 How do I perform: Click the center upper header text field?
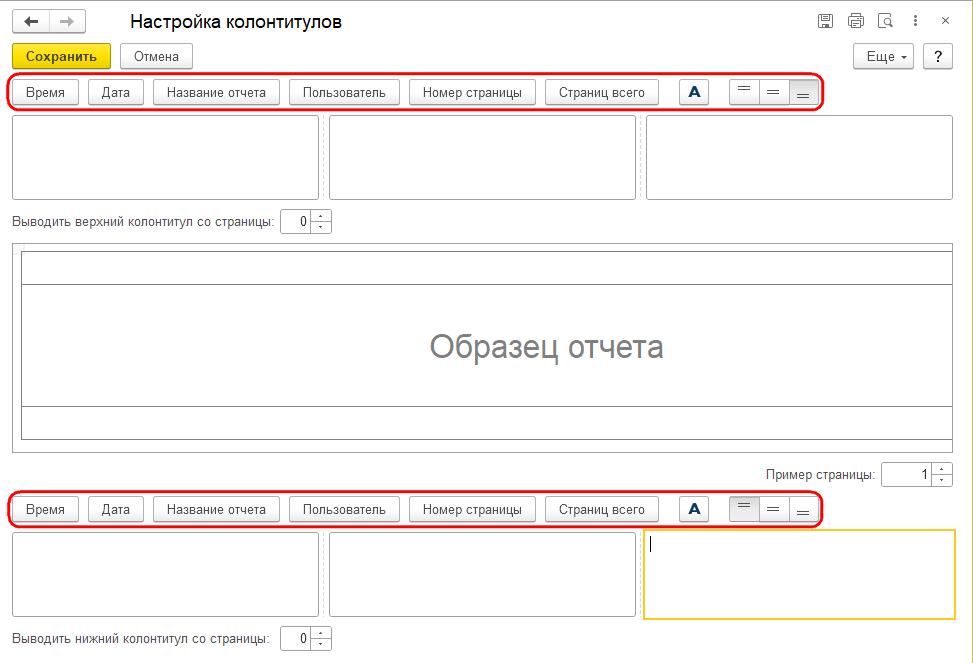(482, 158)
